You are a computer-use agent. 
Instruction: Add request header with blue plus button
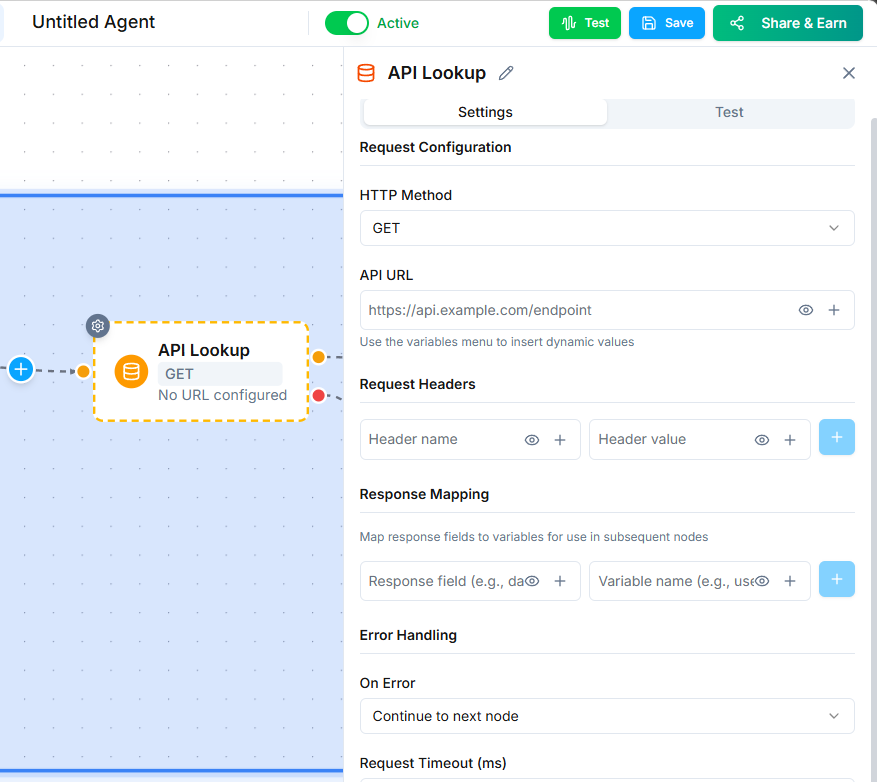836,438
